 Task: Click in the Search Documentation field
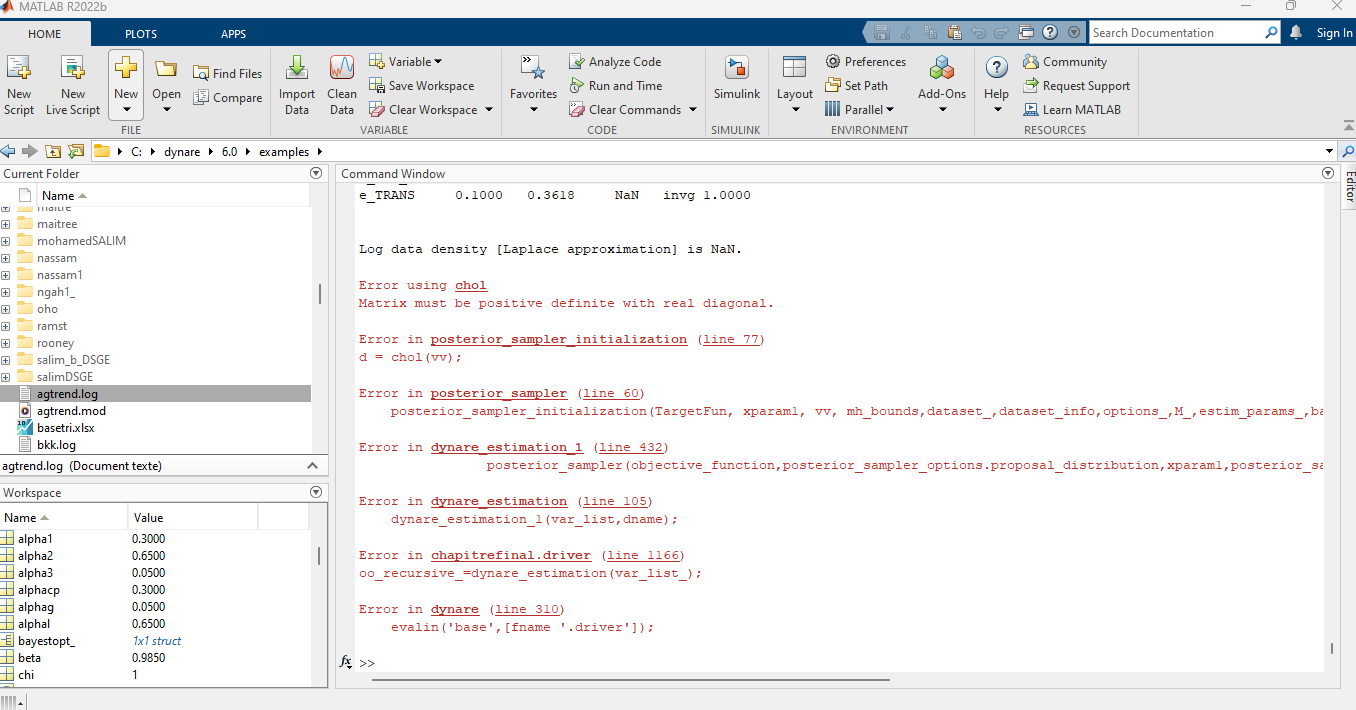[1177, 32]
